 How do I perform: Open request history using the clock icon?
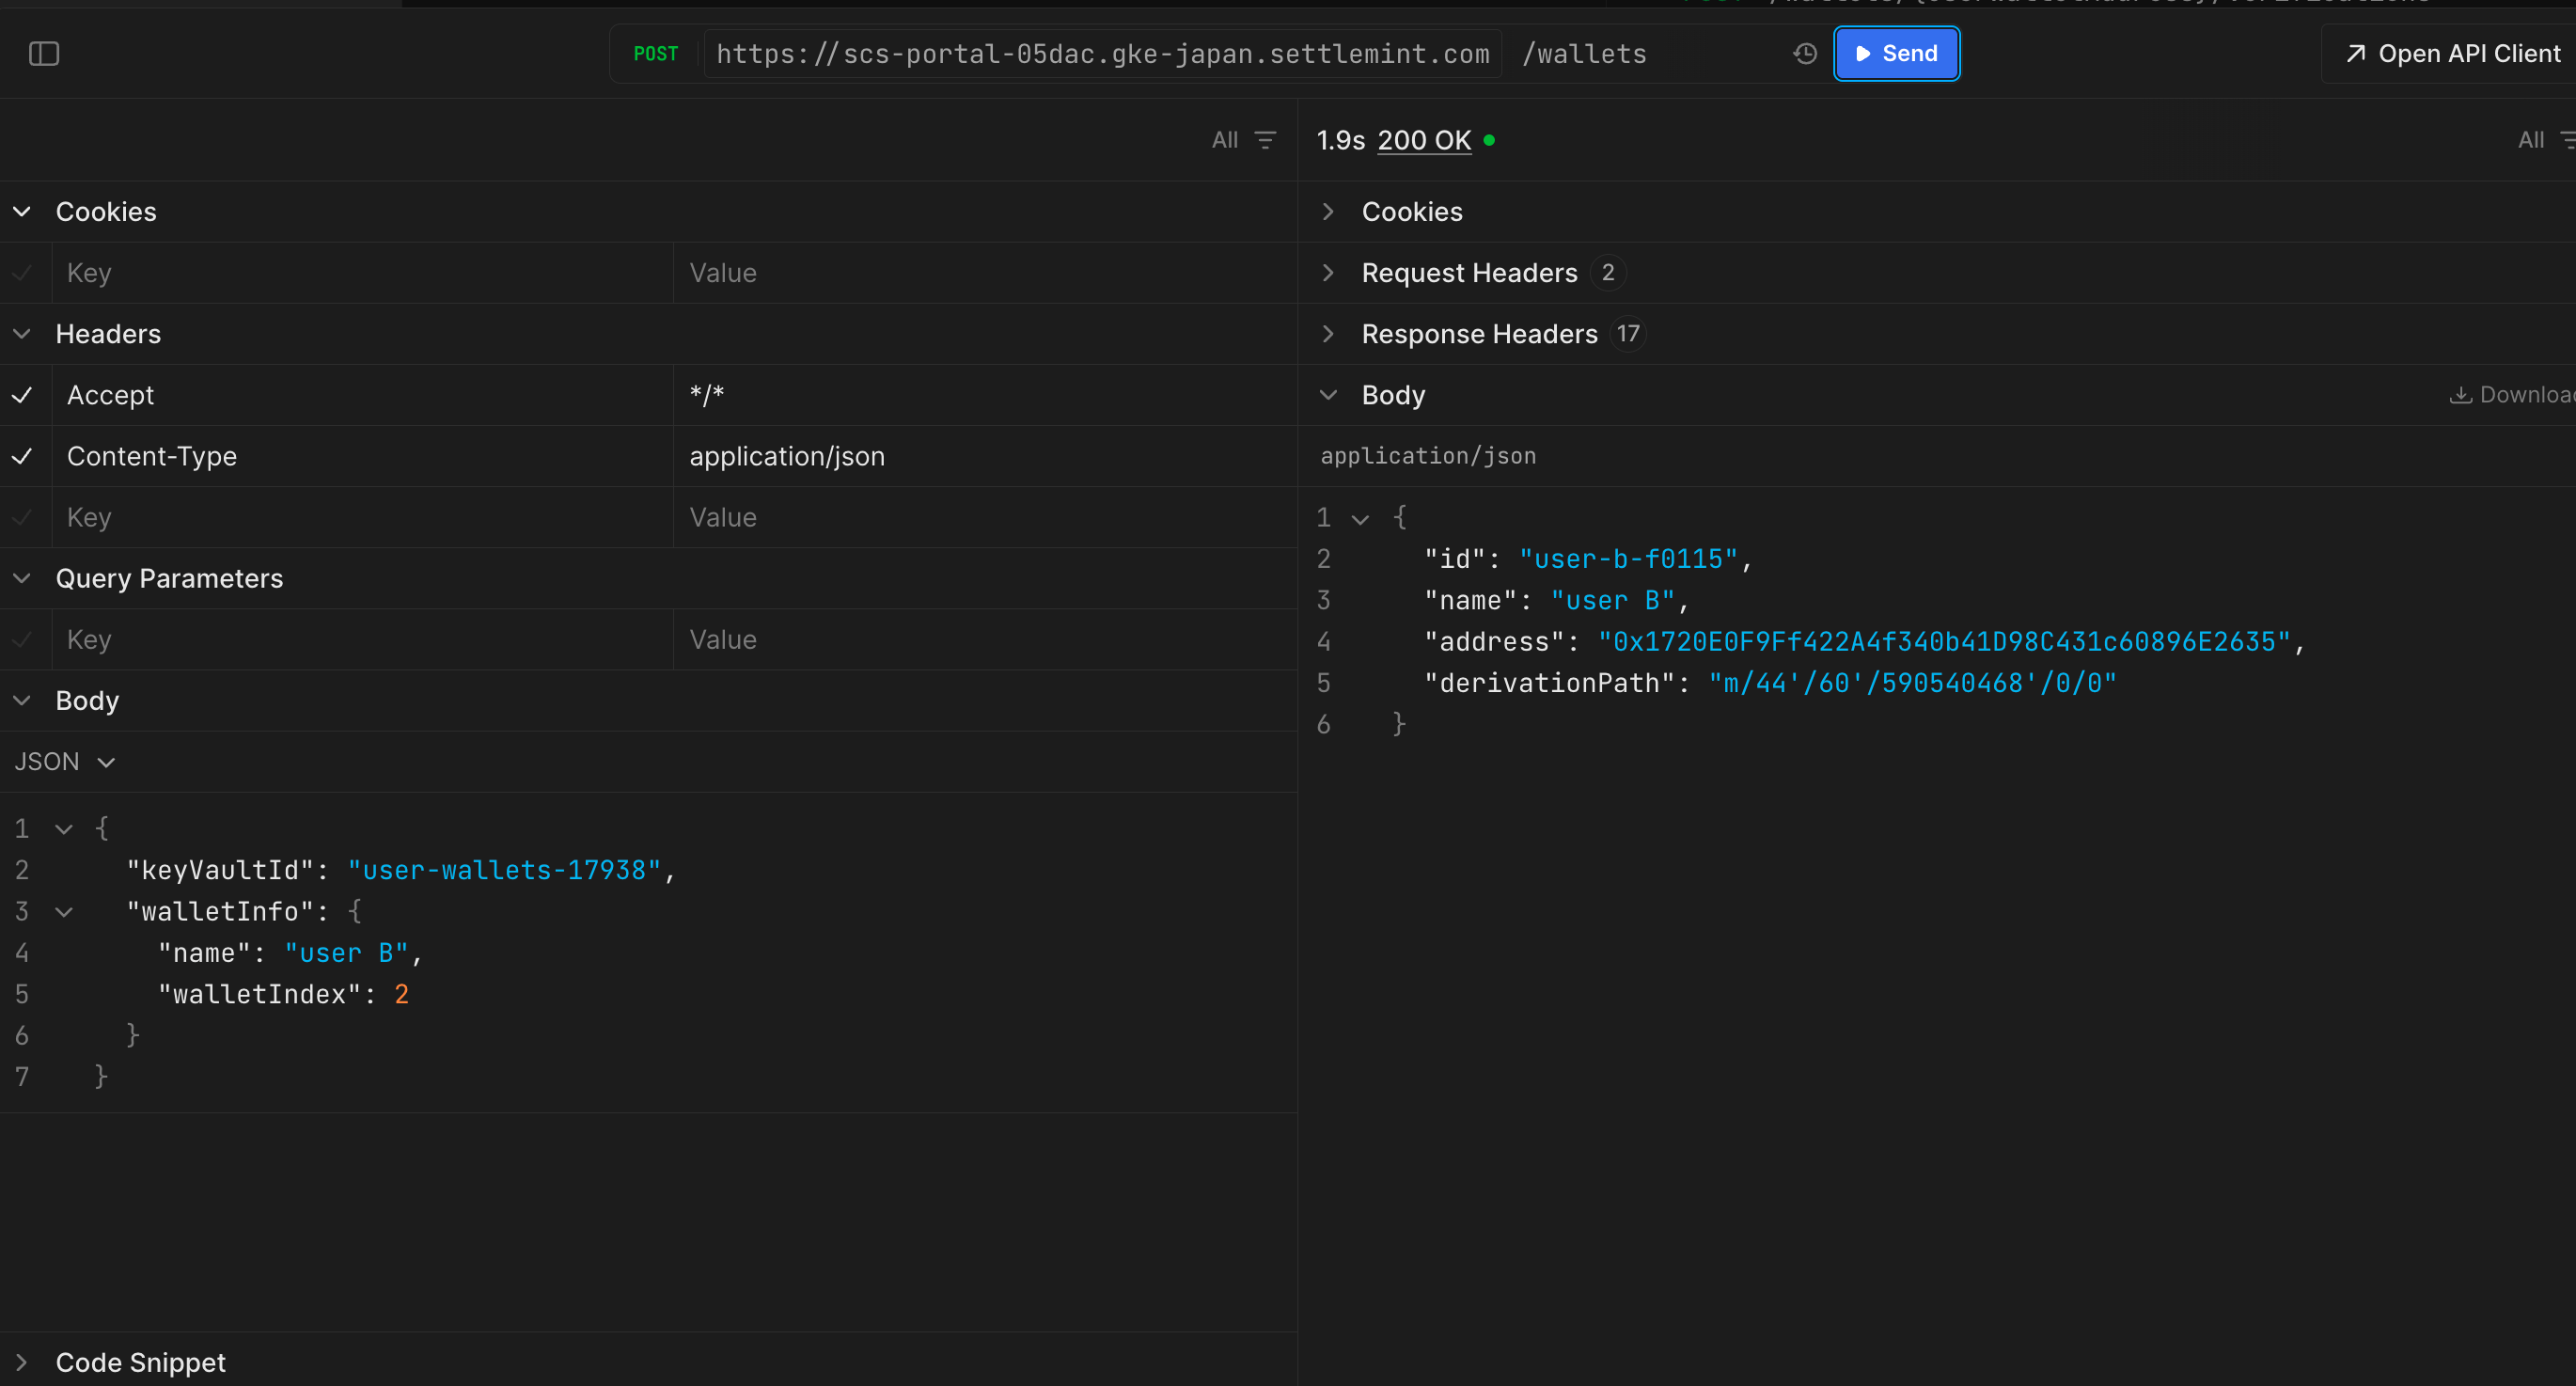pyautogui.click(x=1804, y=54)
